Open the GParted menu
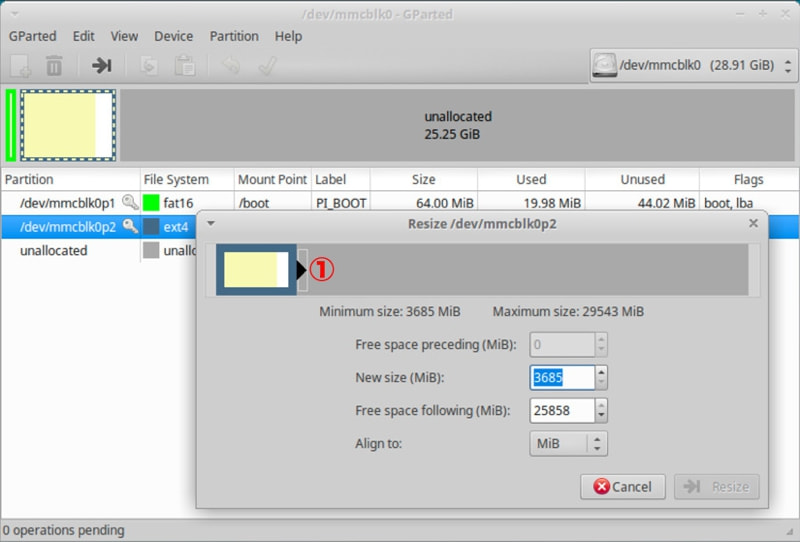This screenshot has height=542, width=800. pos(33,36)
